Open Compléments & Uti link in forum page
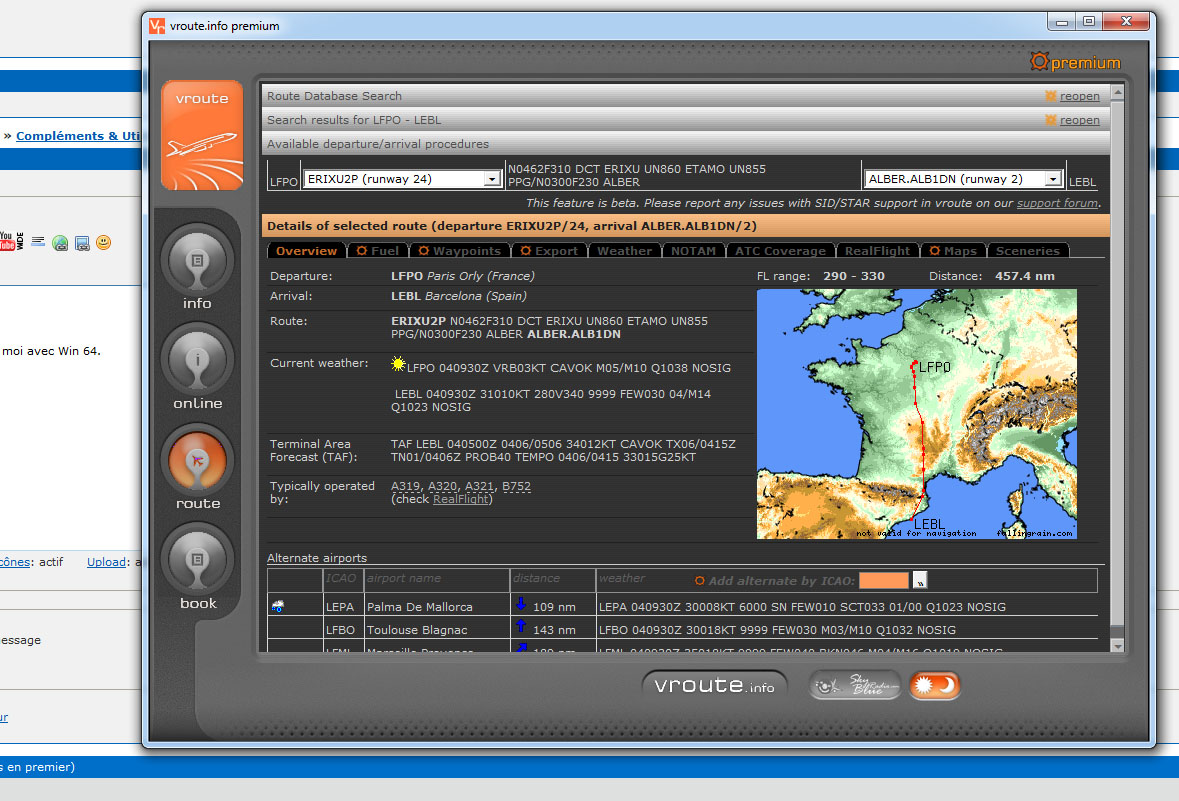 [x=78, y=135]
